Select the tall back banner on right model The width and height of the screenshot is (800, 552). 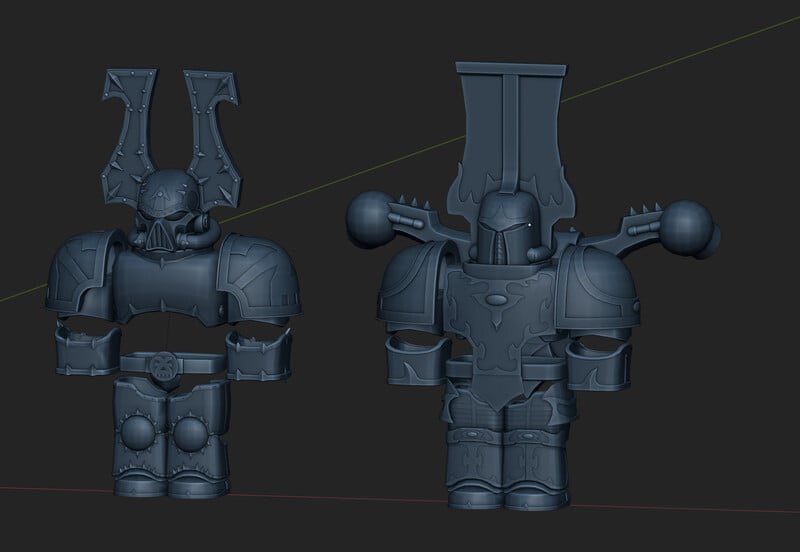coord(510,138)
